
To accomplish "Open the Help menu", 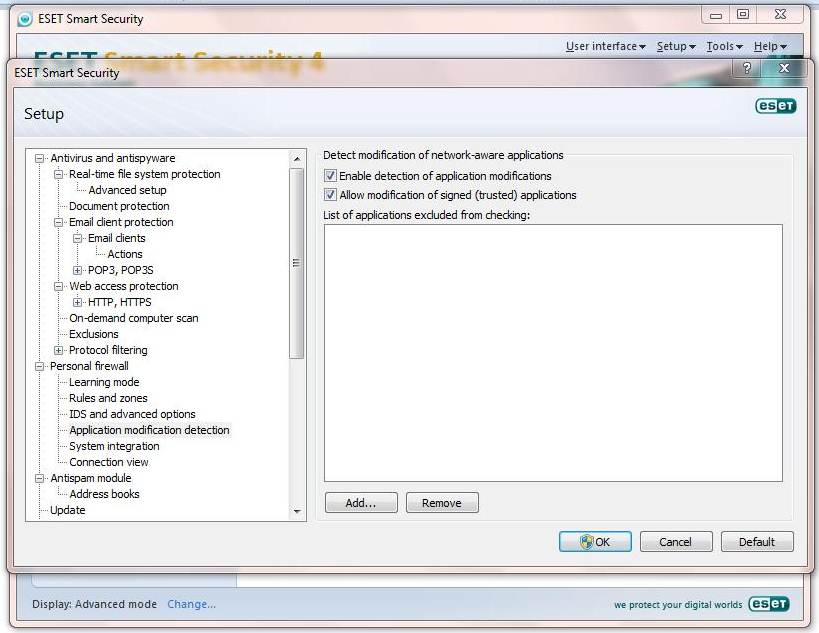I will click(770, 46).
